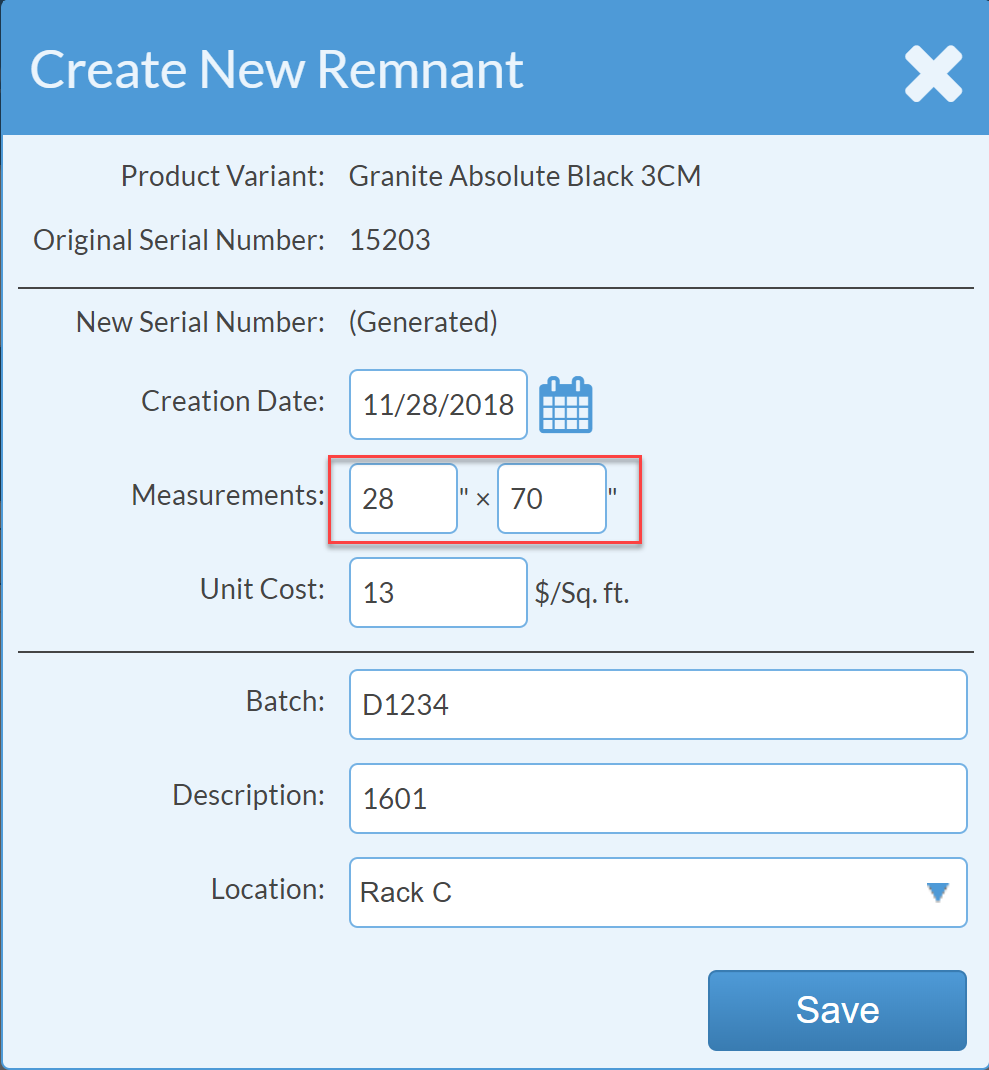Click the Creation Date input field
Screen dimensions: 989x1070
[x=438, y=405]
